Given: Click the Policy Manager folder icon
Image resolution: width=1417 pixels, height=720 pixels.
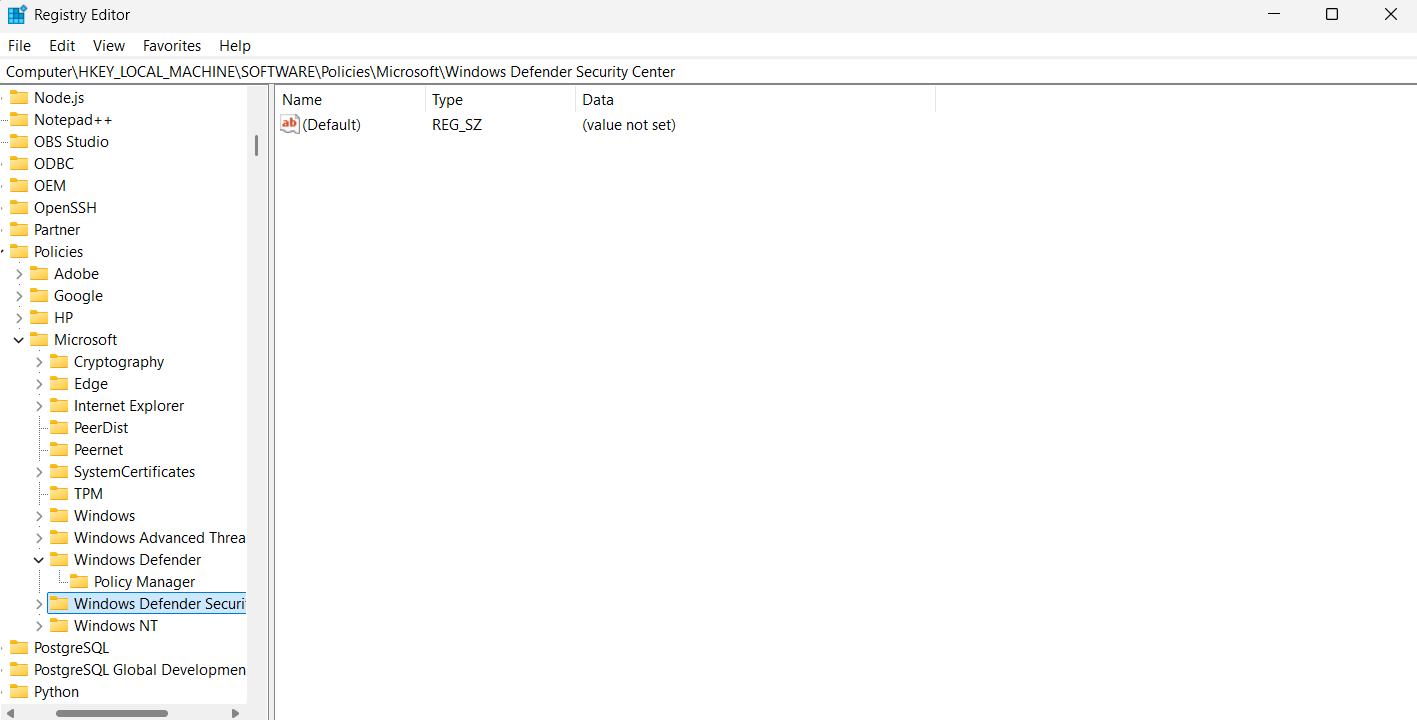Looking at the screenshot, I should (79, 581).
